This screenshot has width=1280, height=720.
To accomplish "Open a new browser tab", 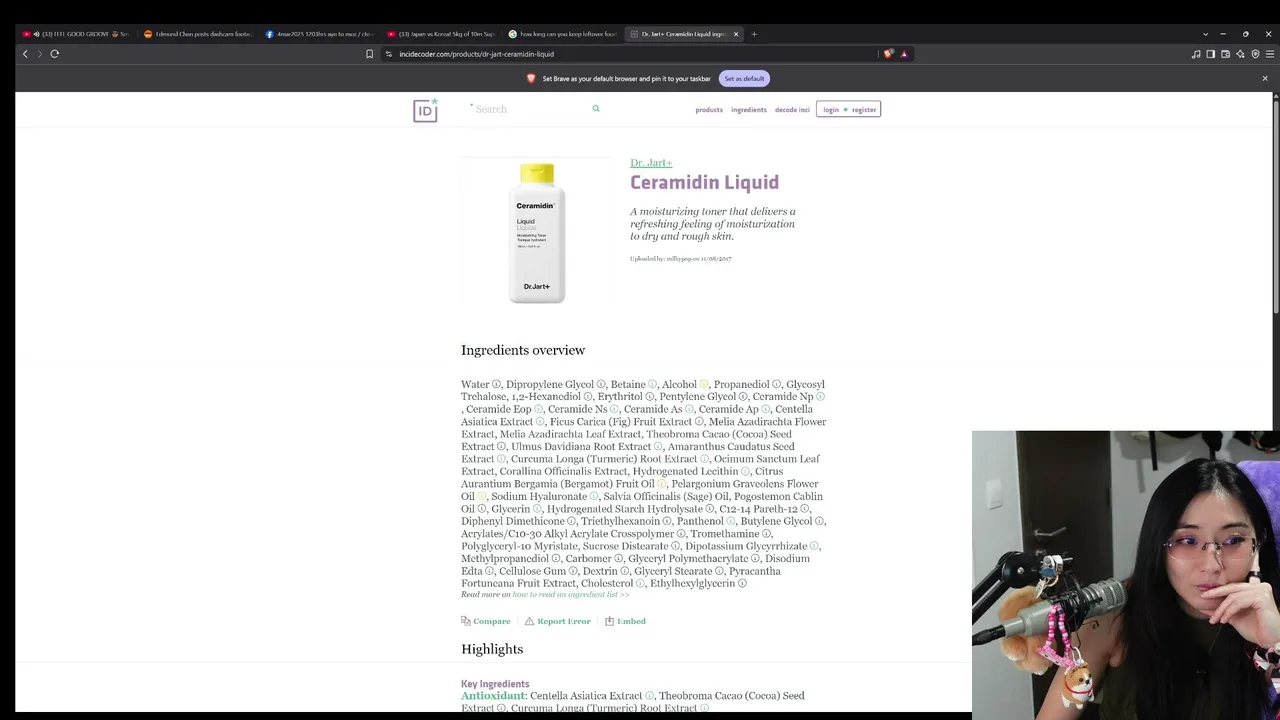I will tap(754, 34).
